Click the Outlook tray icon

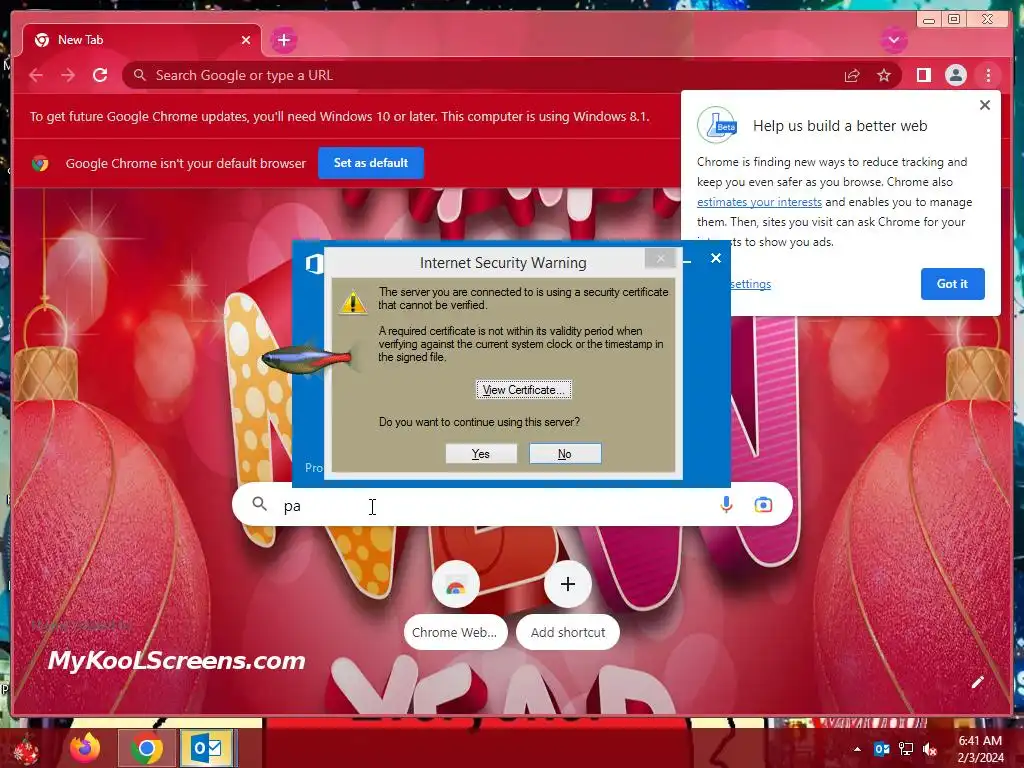coord(882,749)
